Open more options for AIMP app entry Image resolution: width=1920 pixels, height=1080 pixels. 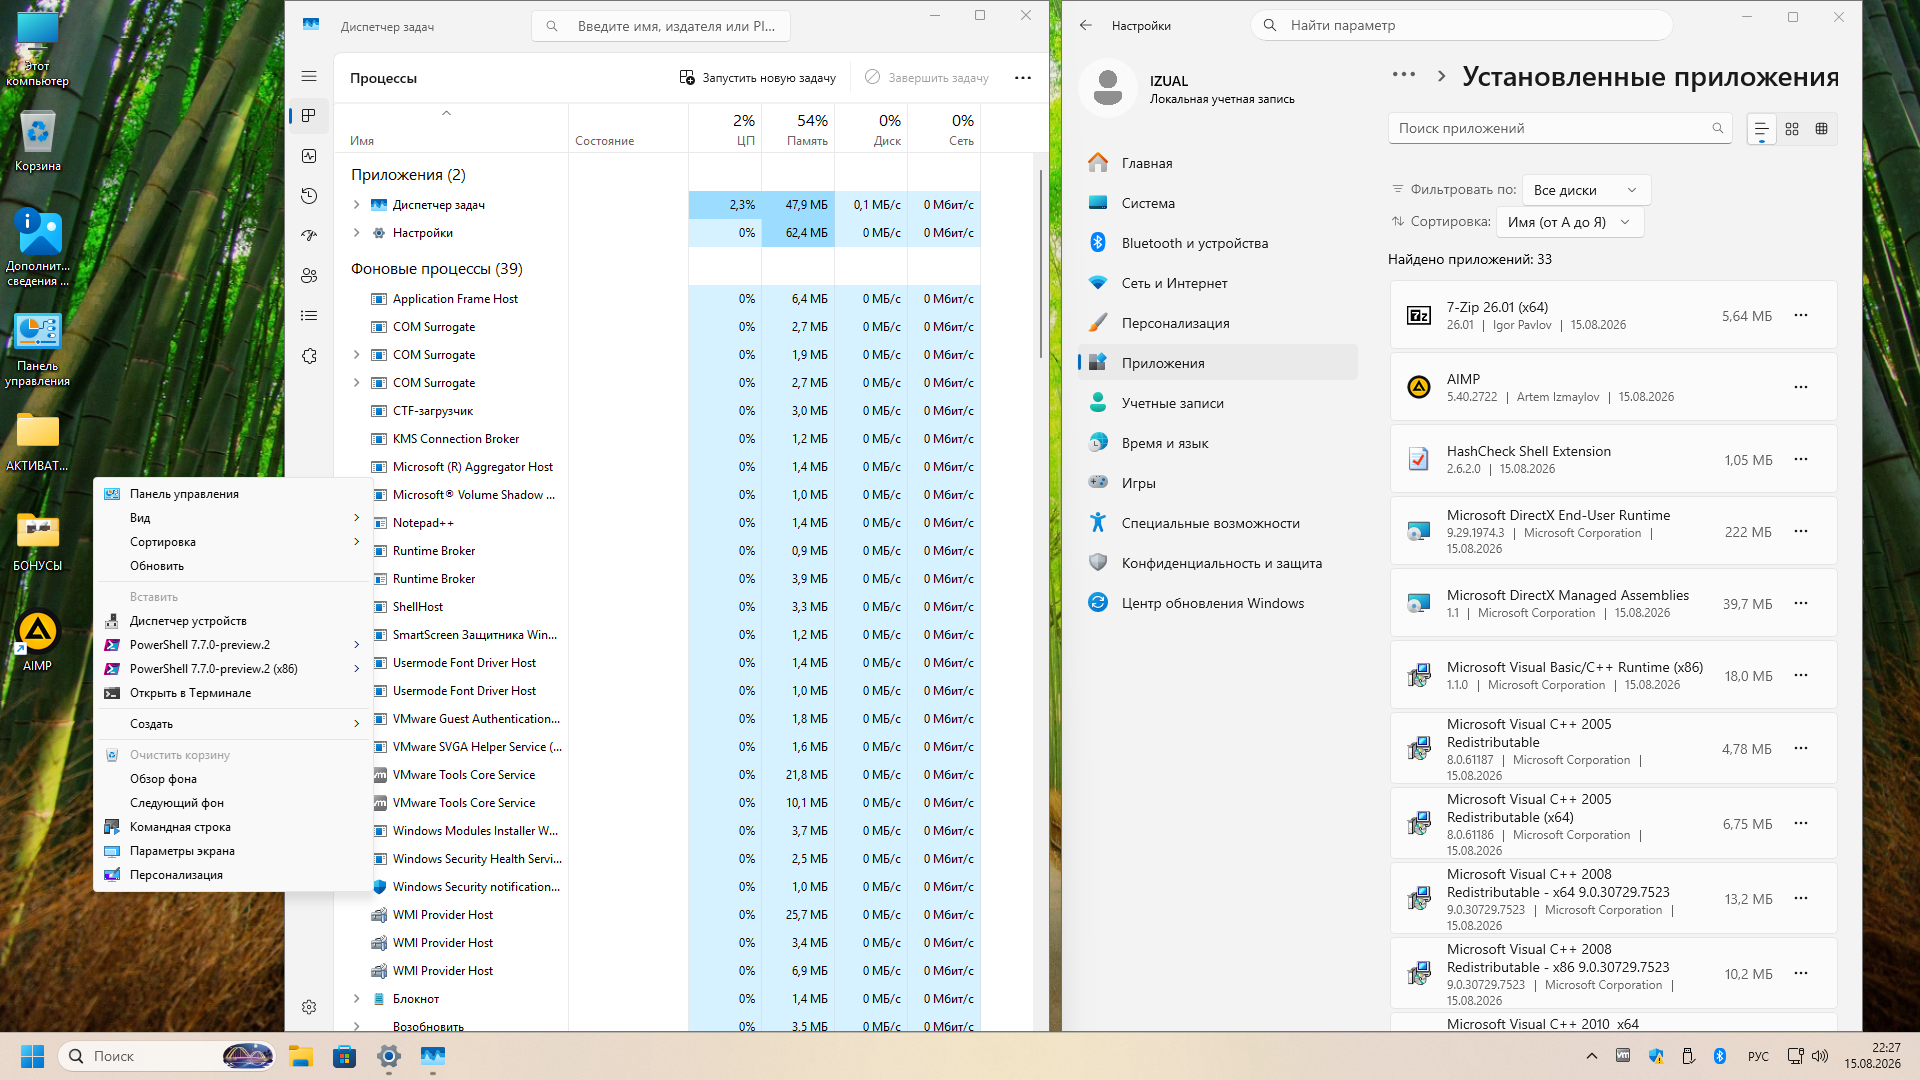1801,387
